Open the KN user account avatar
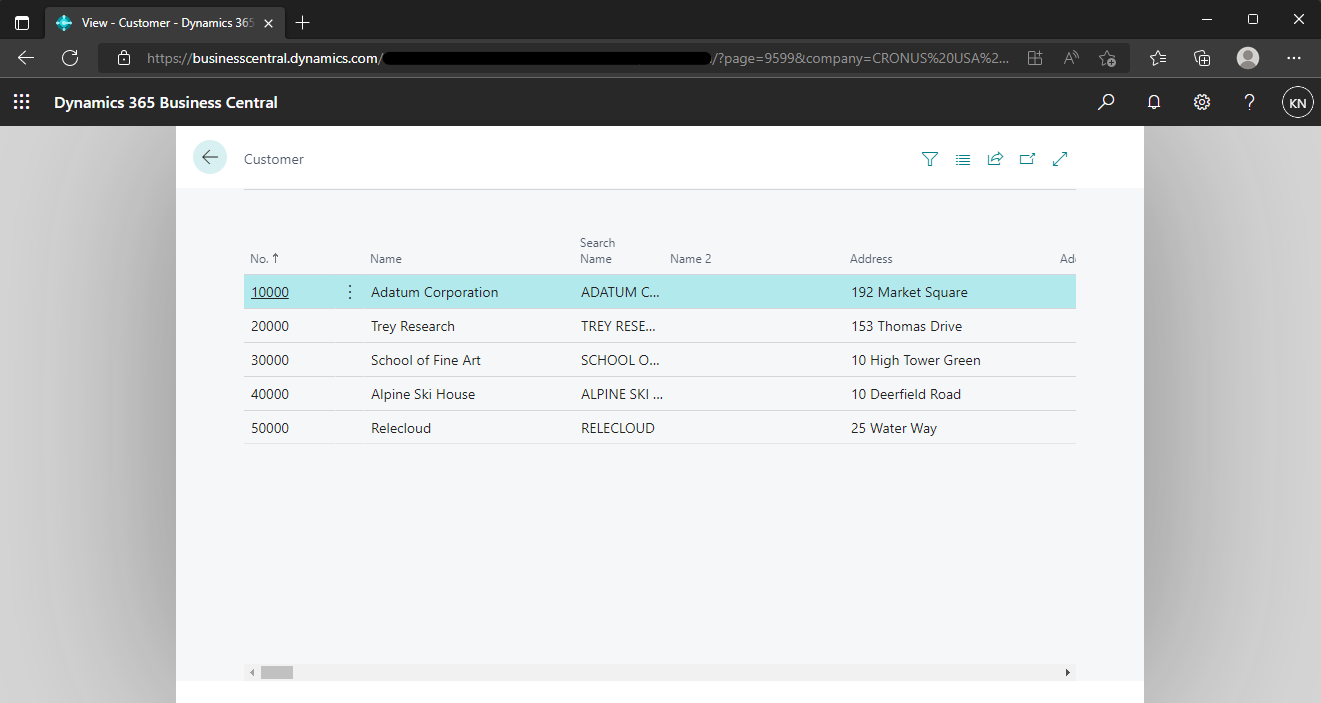The height and width of the screenshot is (703, 1321). (1297, 102)
